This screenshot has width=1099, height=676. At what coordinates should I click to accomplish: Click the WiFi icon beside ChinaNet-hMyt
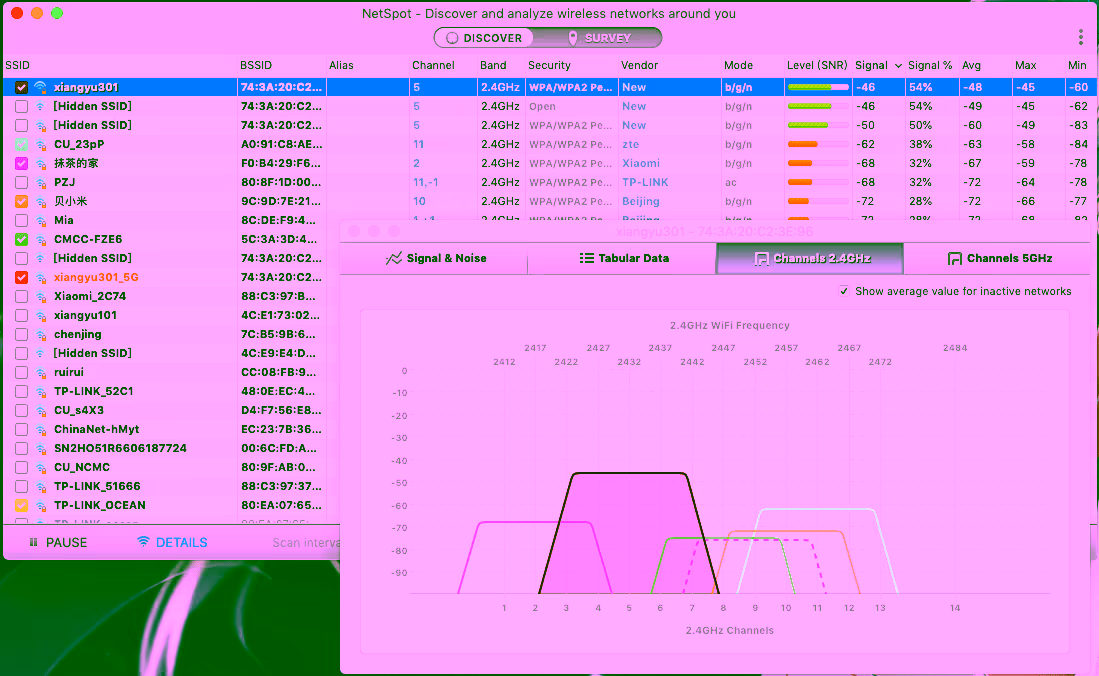(x=41, y=429)
